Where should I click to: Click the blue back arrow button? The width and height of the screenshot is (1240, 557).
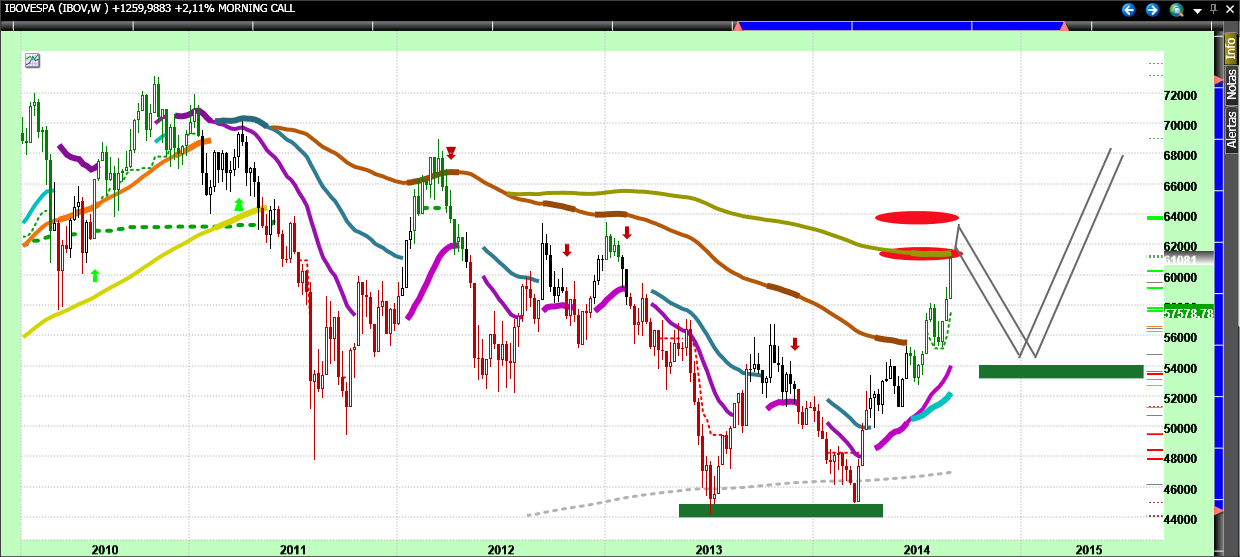point(1129,10)
